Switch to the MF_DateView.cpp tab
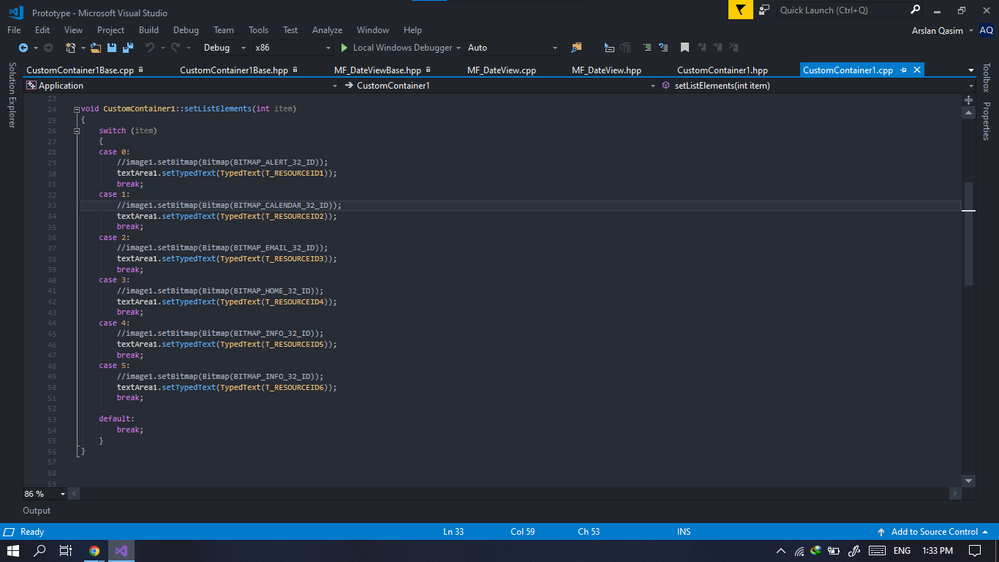 [x=501, y=70]
